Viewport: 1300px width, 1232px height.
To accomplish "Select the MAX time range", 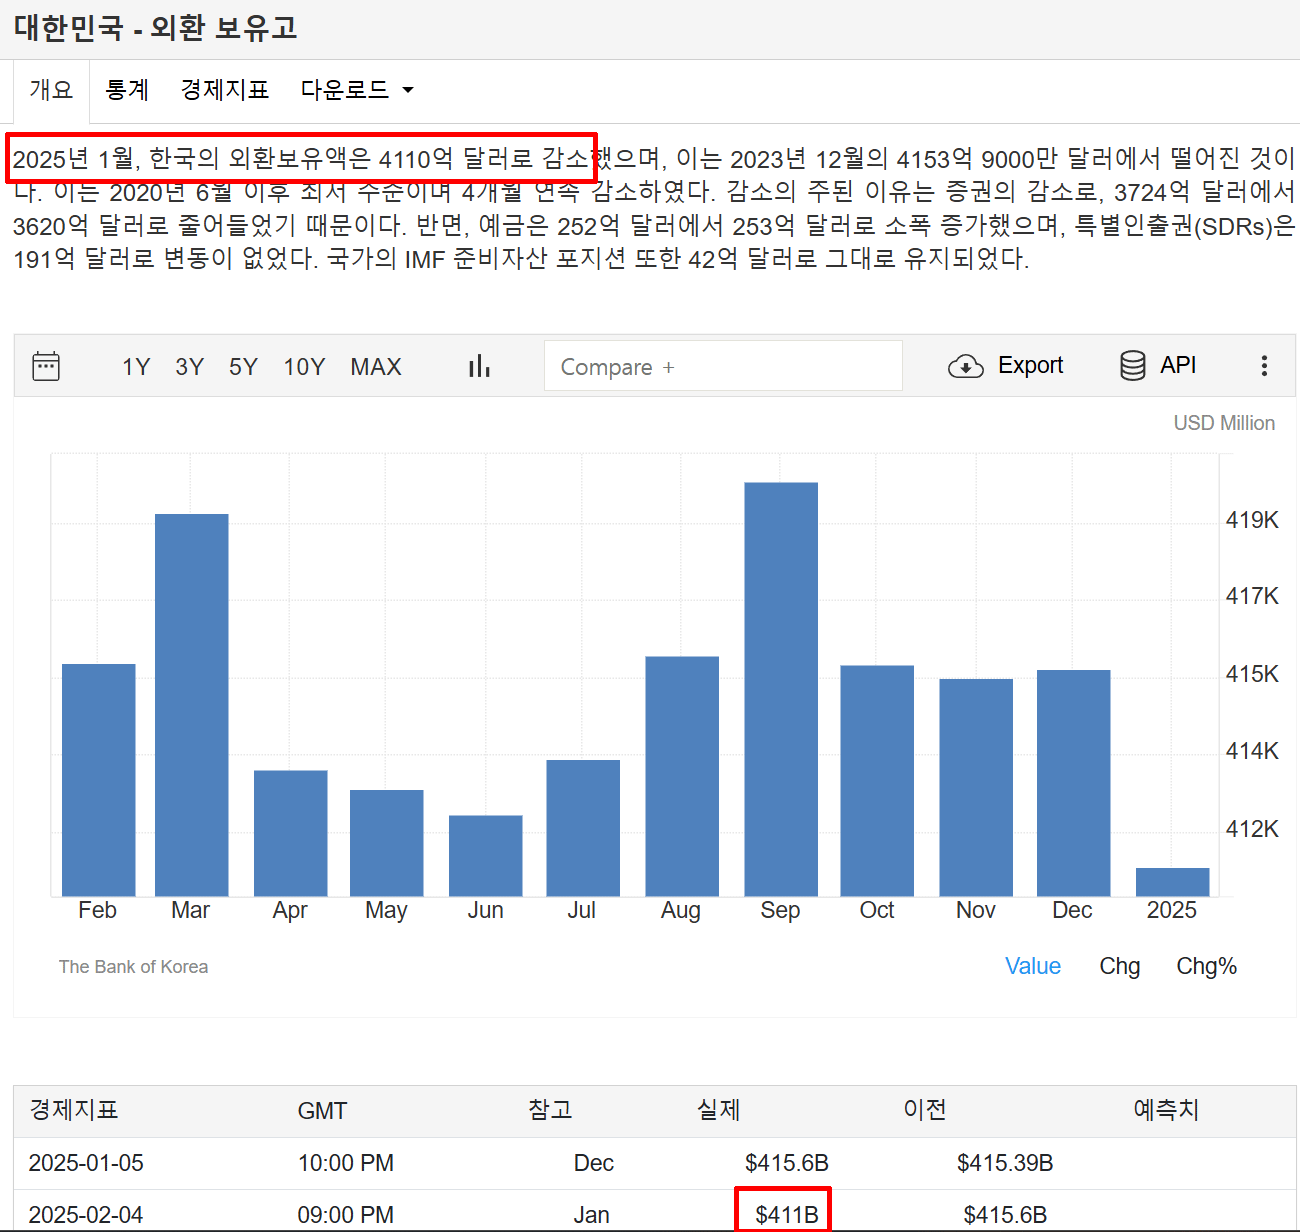I will click(x=376, y=367).
